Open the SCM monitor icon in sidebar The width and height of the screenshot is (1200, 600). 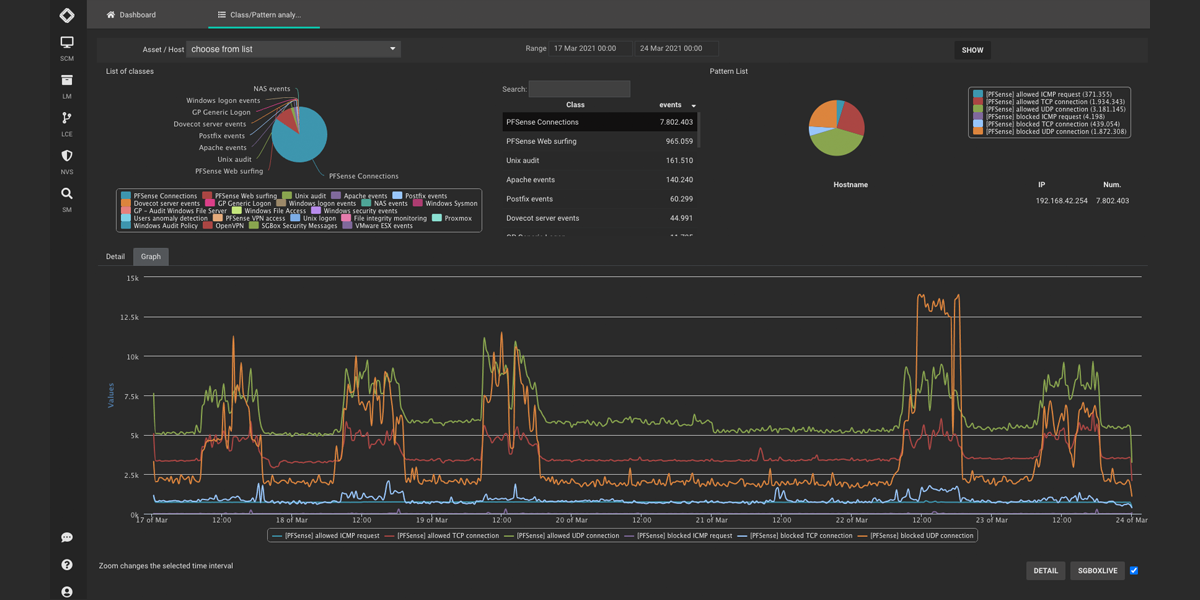(x=67, y=43)
